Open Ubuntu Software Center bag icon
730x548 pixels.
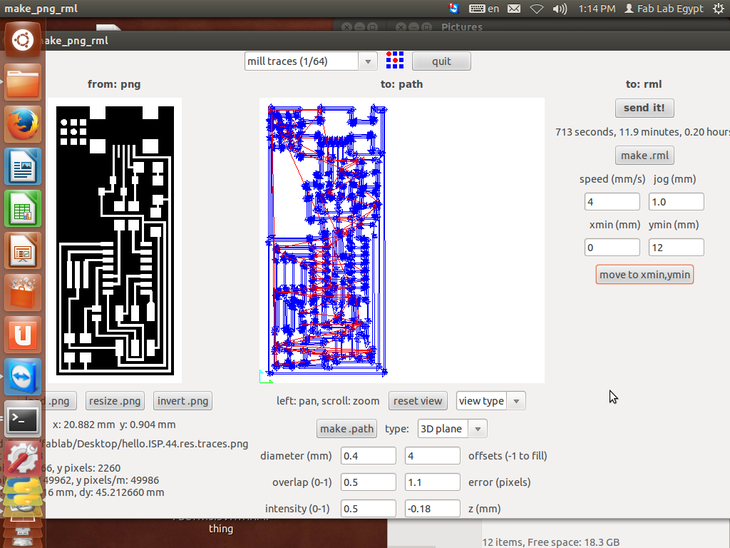click(x=22, y=292)
